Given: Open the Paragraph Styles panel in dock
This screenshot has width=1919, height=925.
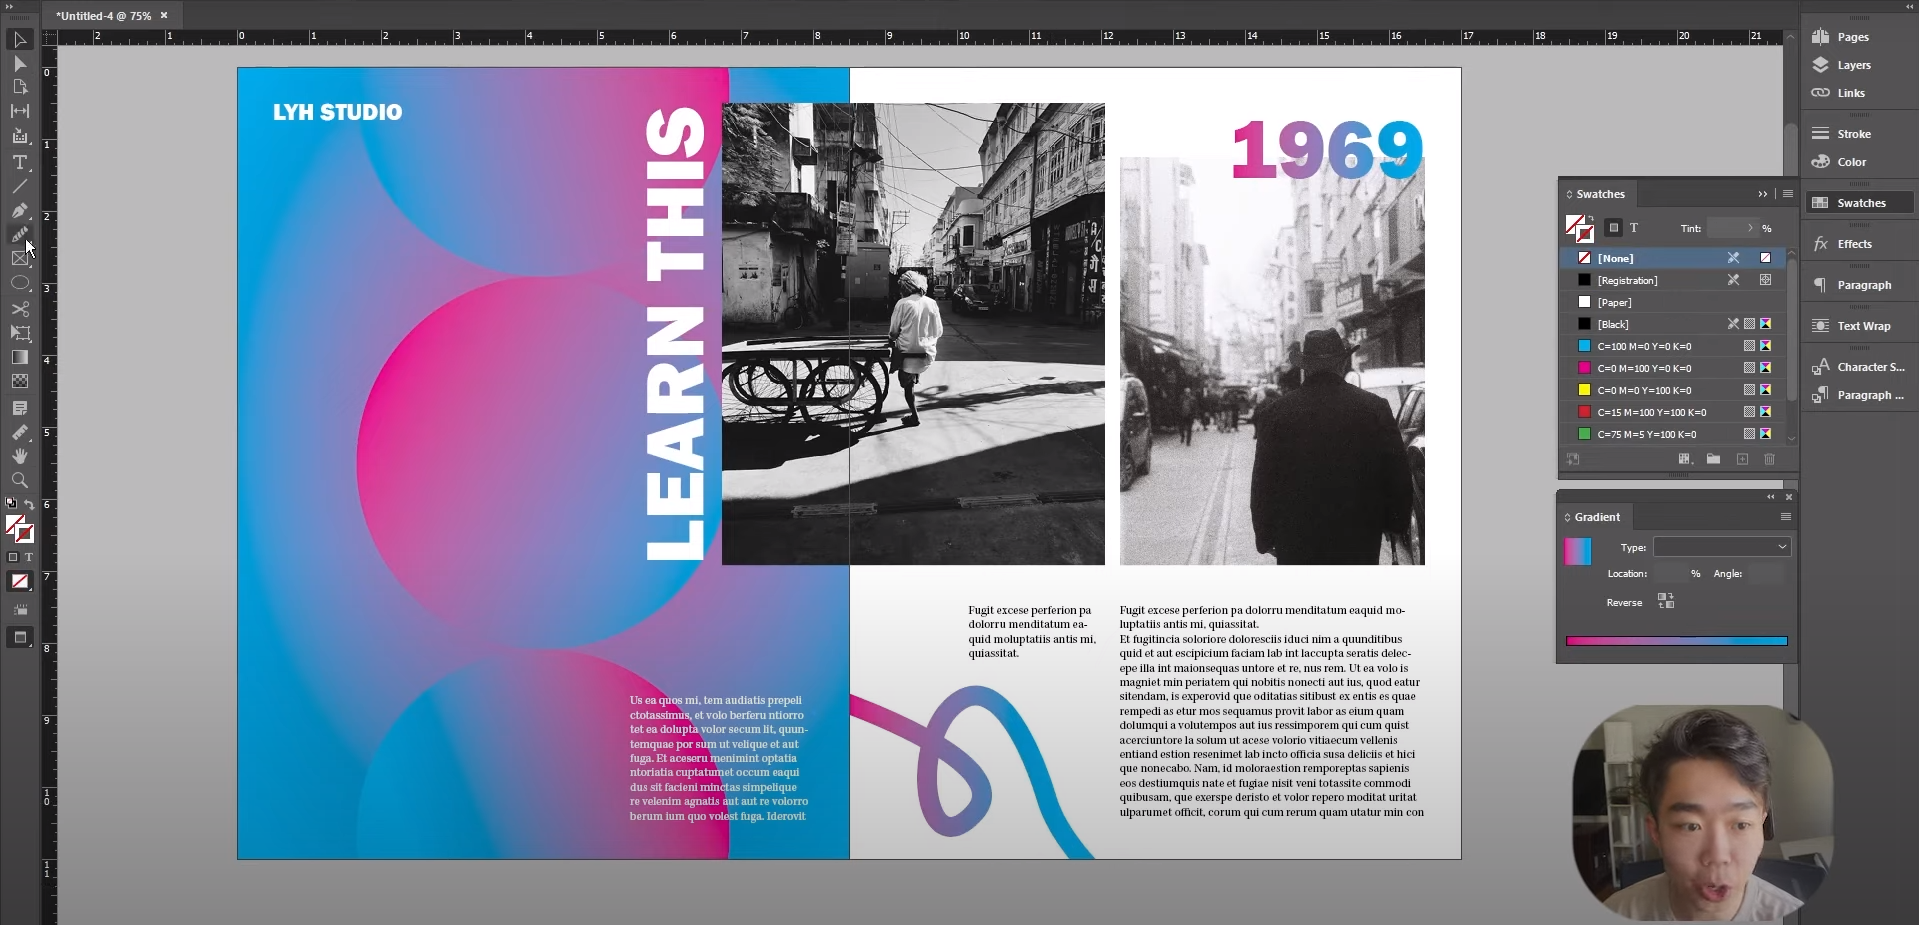Looking at the screenshot, I should [1859, 395].
